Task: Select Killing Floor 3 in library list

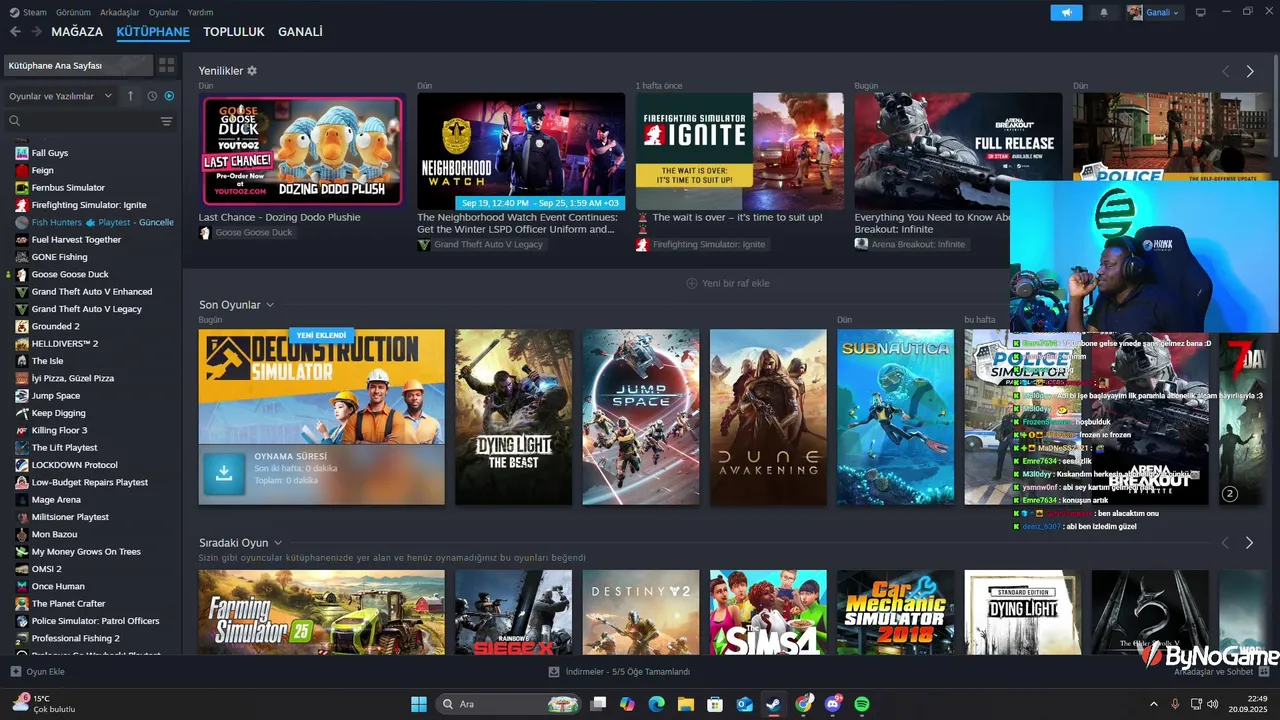Action: click(x=60, y=430)
